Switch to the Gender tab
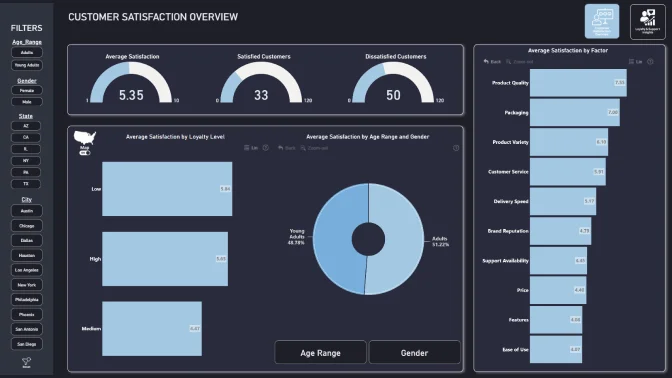The height and width of the screenshot is (378, 672). [414, 352]
